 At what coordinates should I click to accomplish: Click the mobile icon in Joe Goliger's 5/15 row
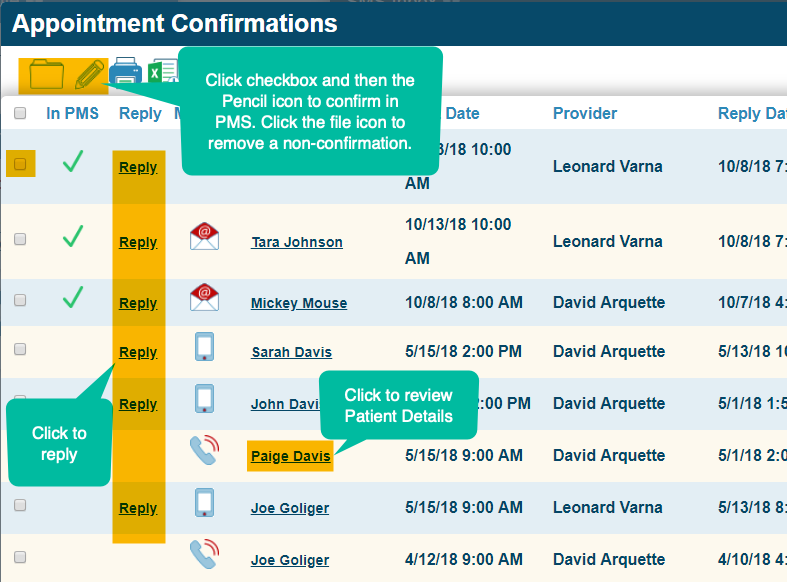[x=205, y=503]
